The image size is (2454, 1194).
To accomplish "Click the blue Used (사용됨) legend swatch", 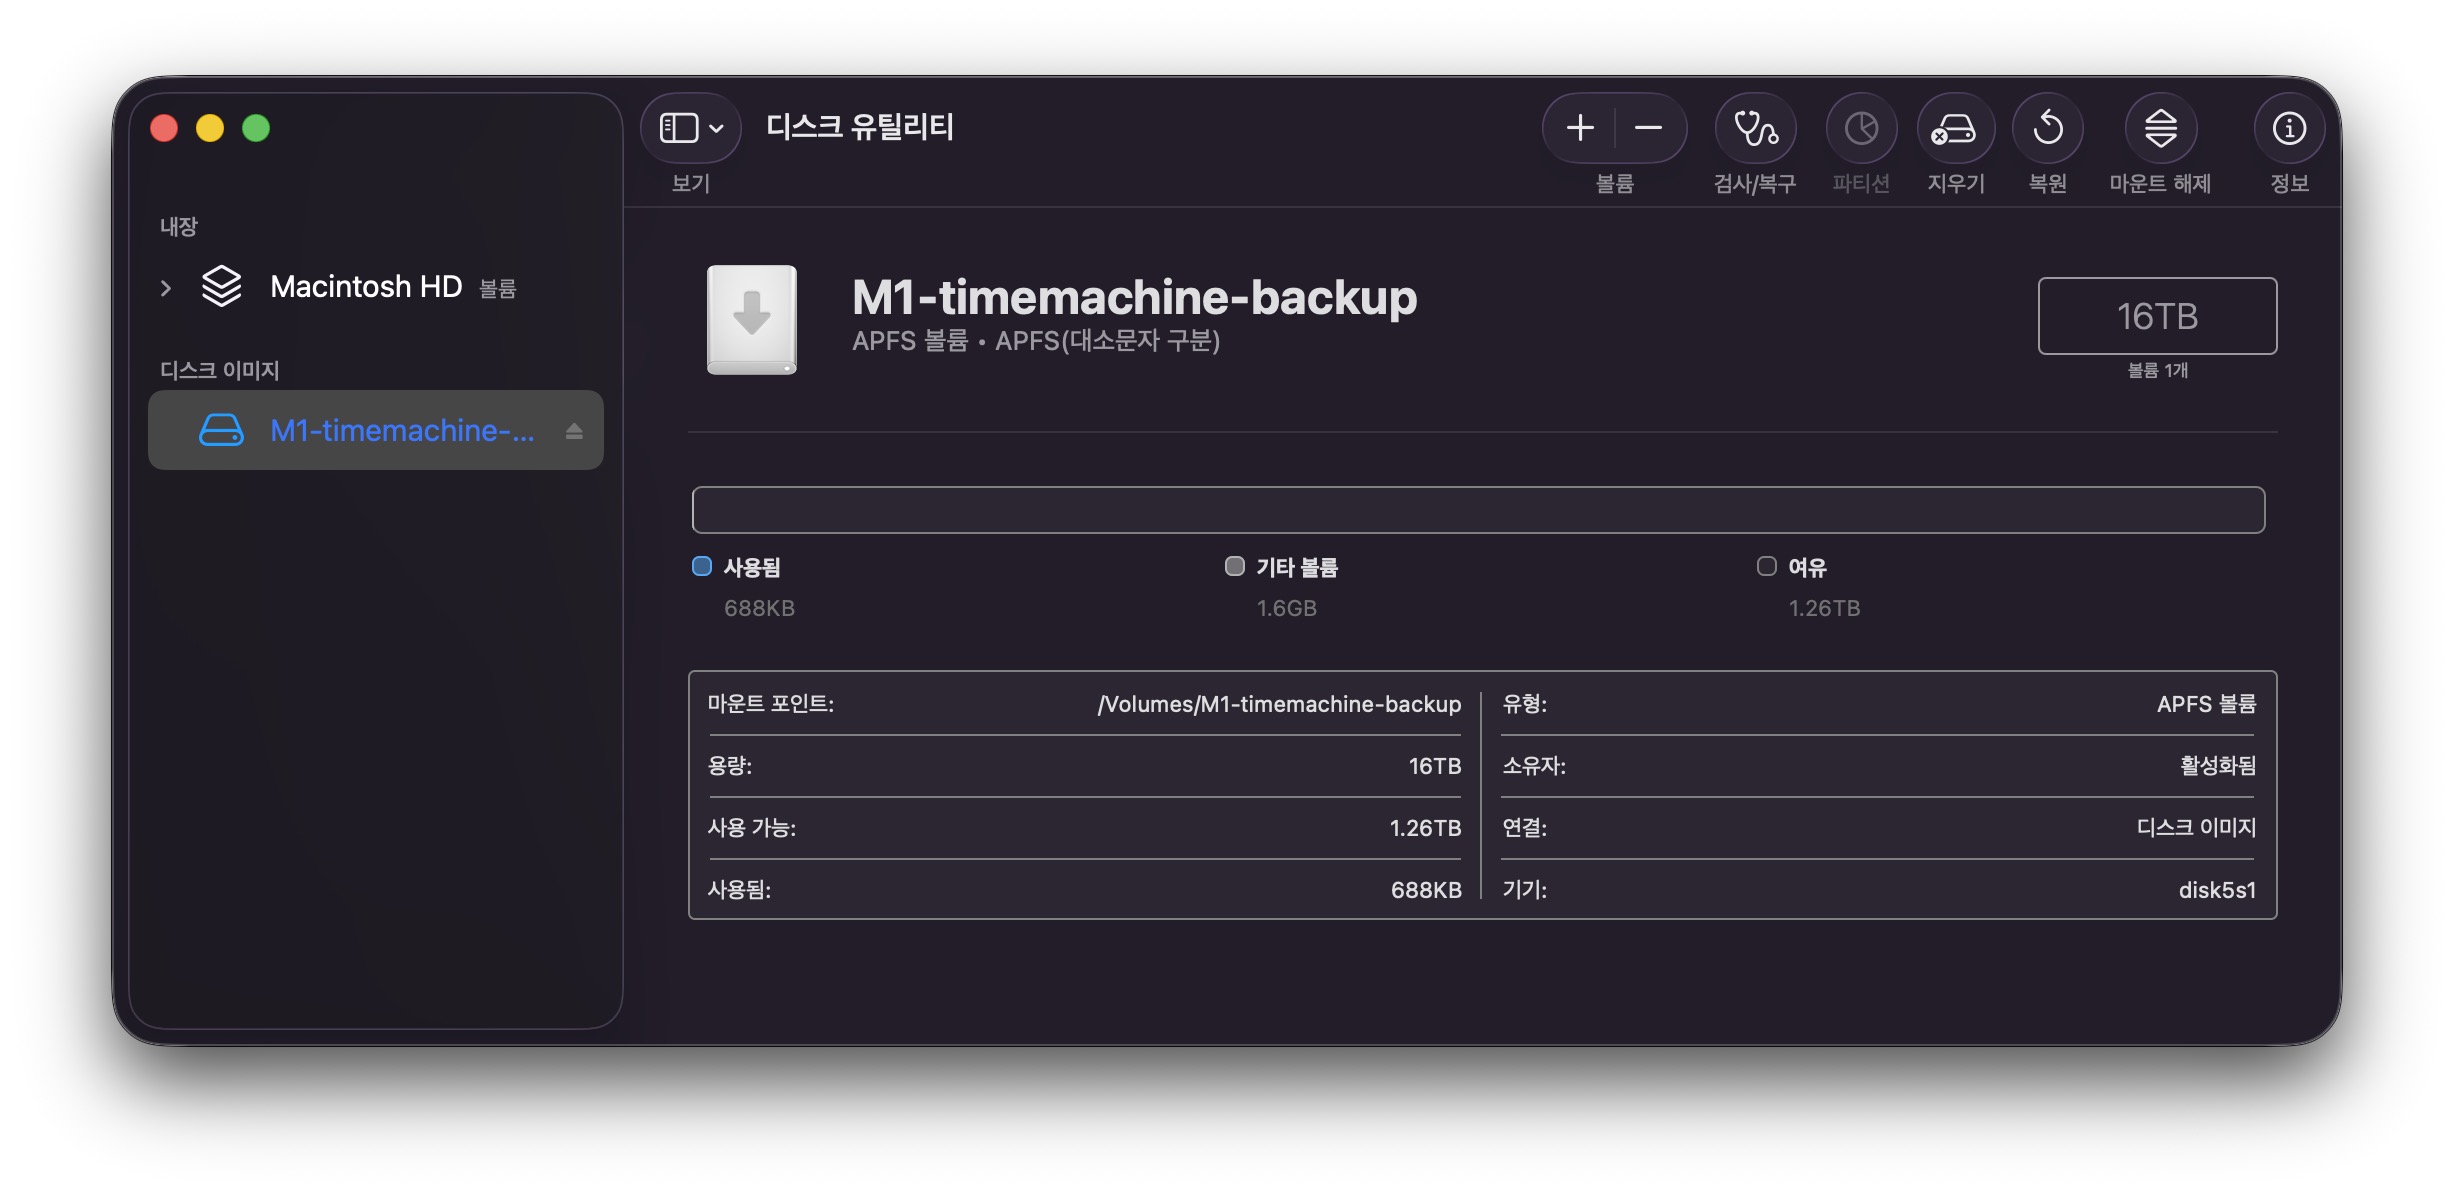I will coord(702,567).
